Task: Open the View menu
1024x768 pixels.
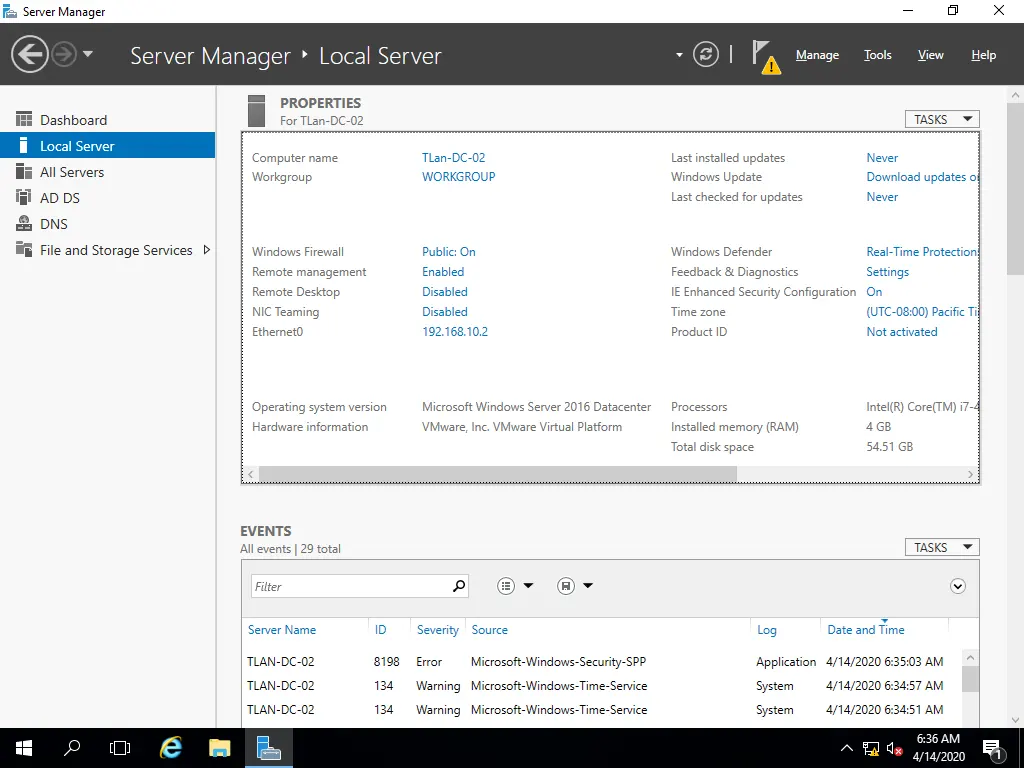Action: (930, 55)
